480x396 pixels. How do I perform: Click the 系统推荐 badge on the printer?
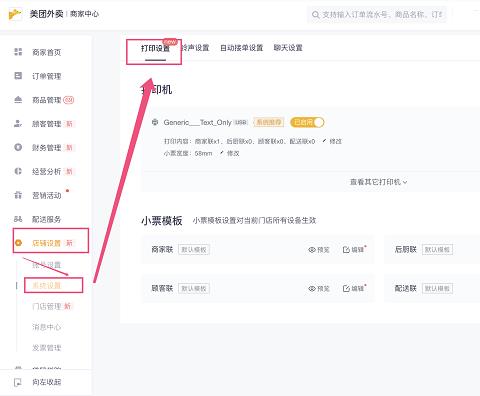tap(269, 122)
